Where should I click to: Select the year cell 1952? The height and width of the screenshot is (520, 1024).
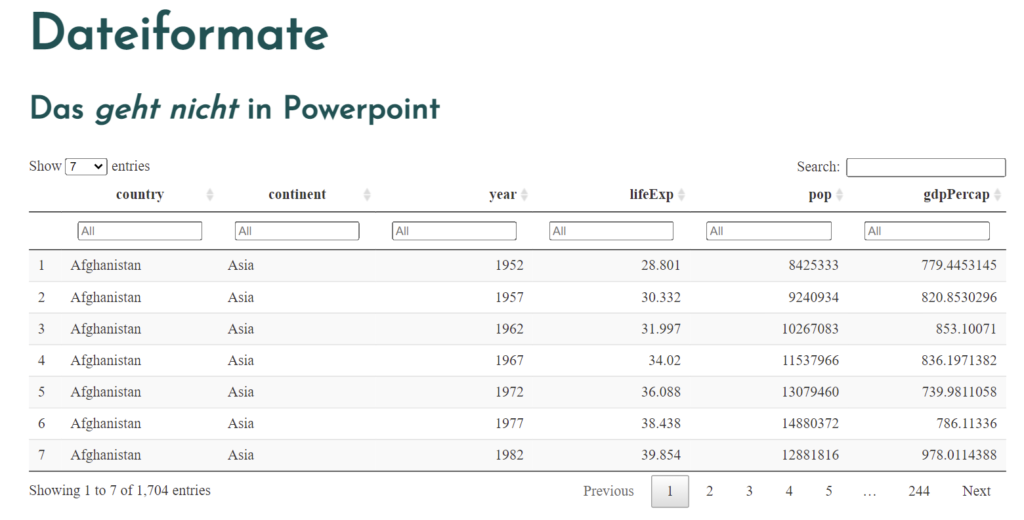pyautogui.click(x=509, y=265)
